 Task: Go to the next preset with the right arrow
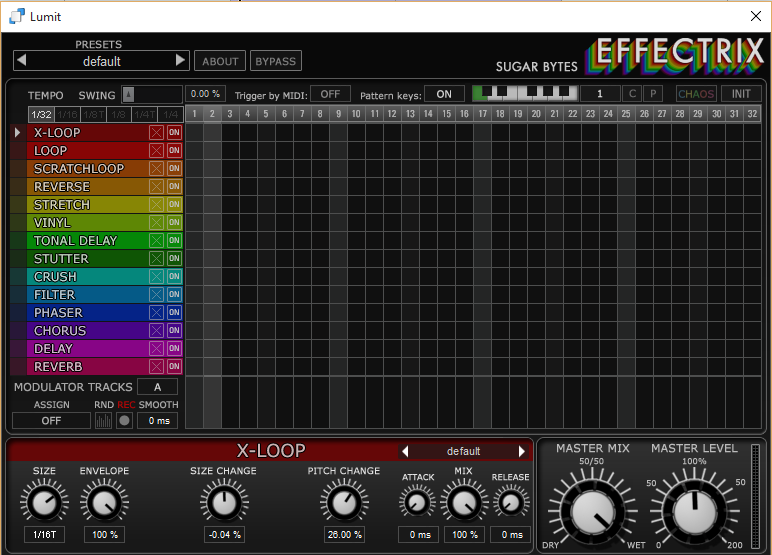pos(181,61)
